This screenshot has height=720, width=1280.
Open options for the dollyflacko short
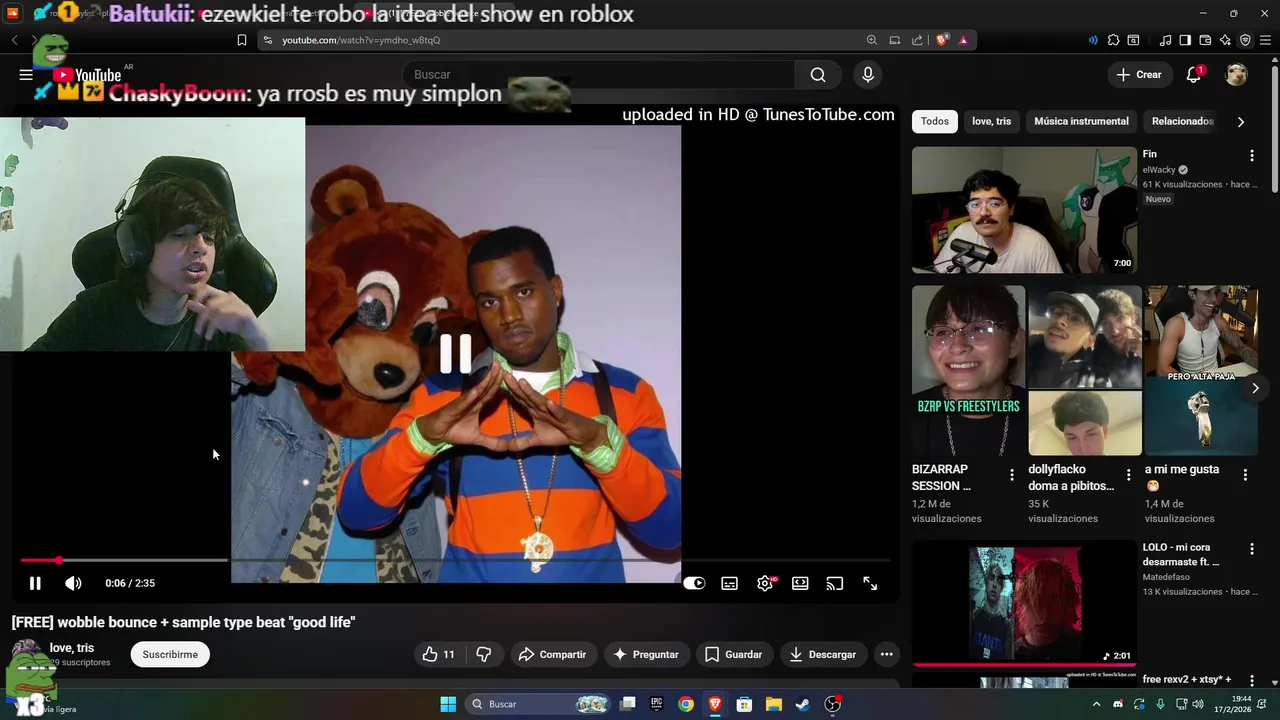click(1128, 475)
